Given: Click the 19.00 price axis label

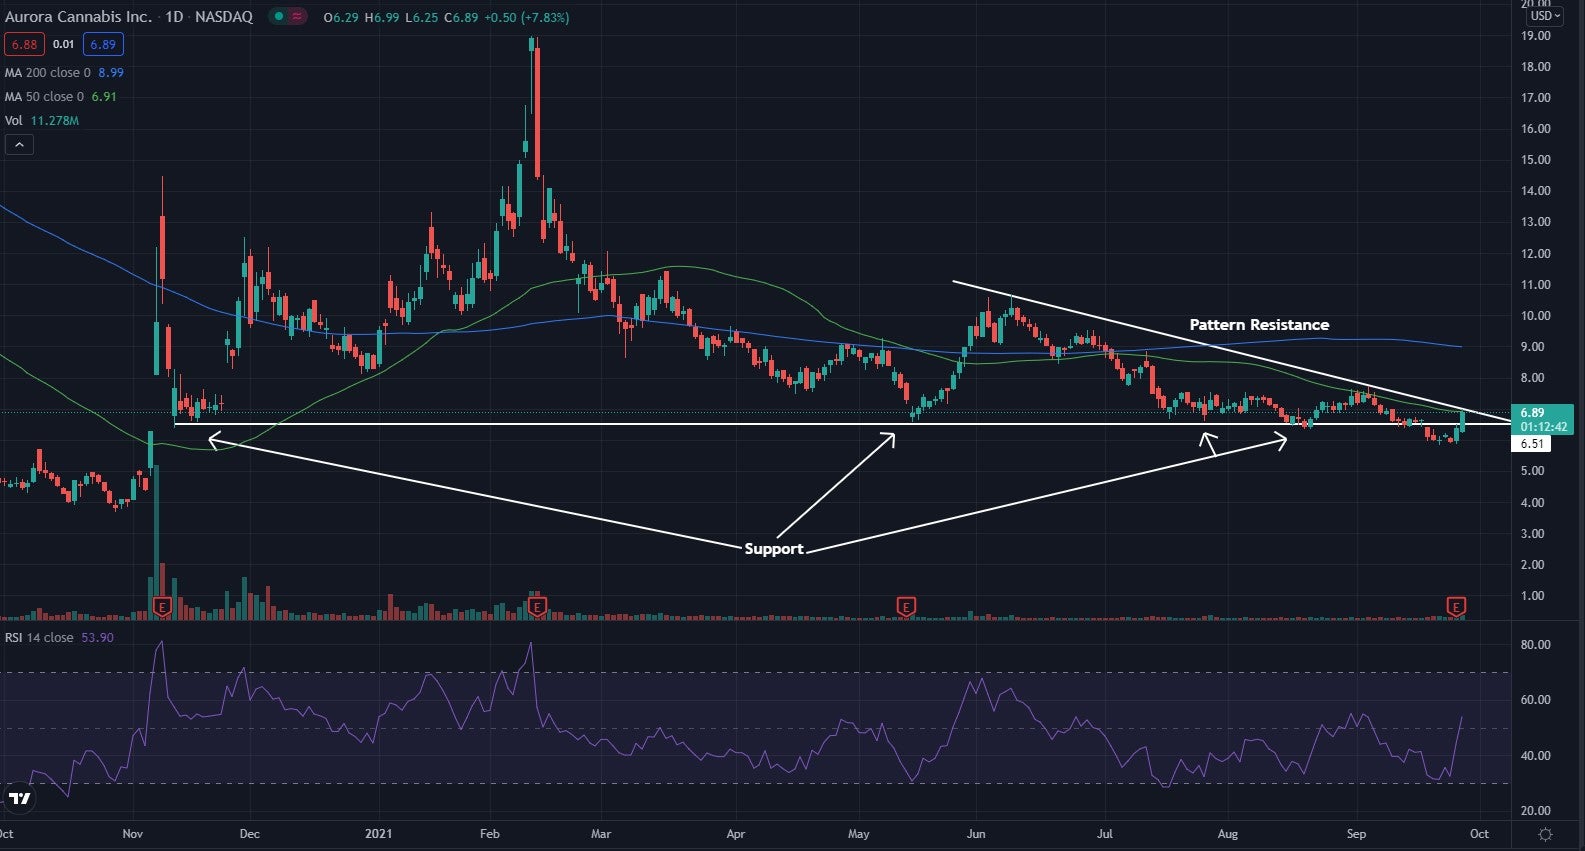Looking at the screenshot, I should coord(1535,36).
